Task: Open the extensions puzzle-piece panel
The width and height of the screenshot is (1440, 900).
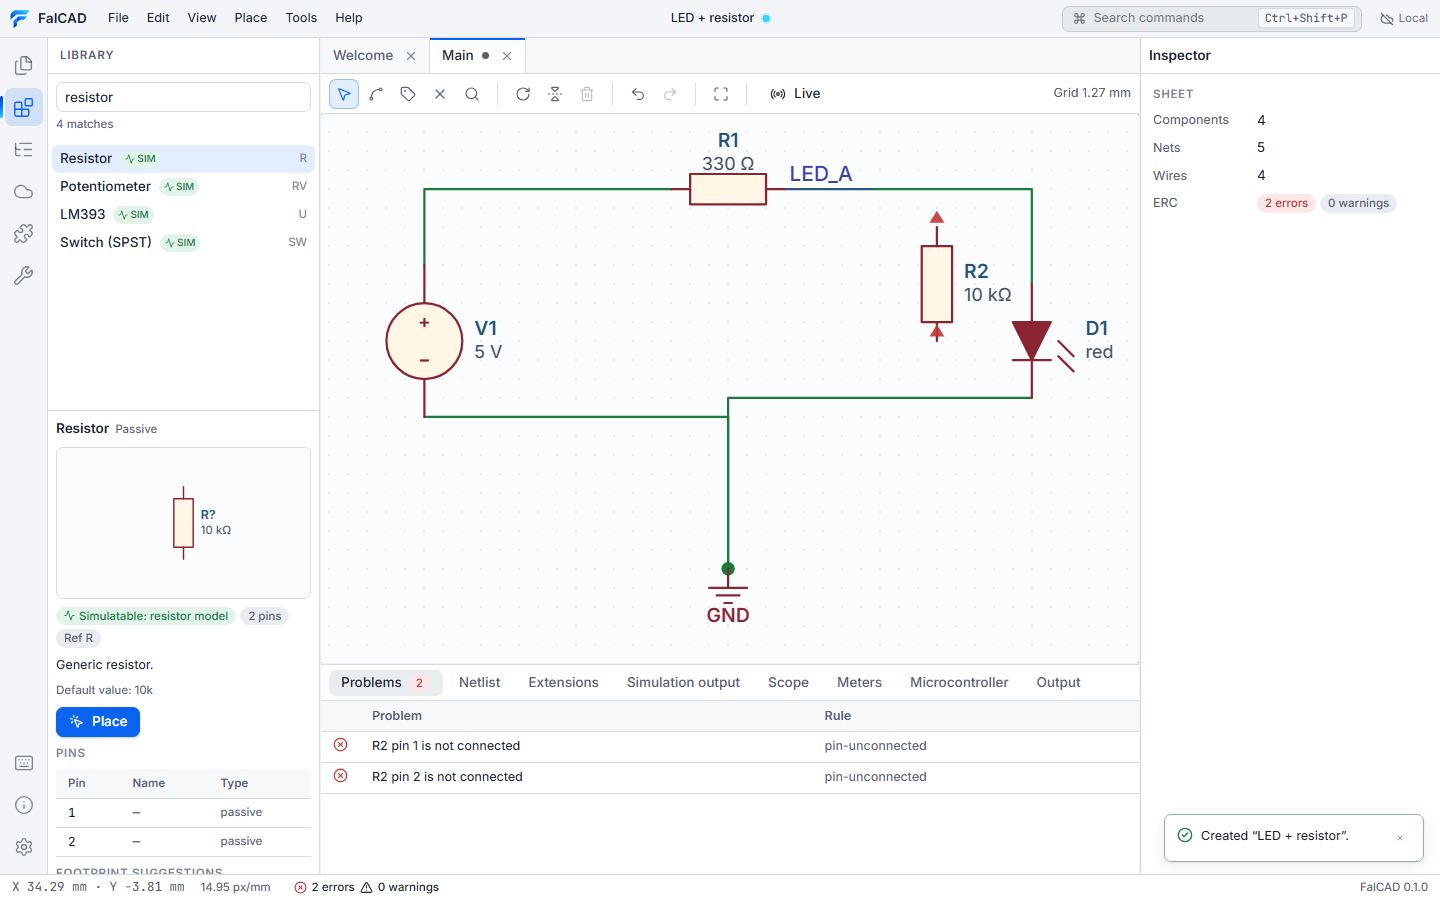Action: click(24, 233)
